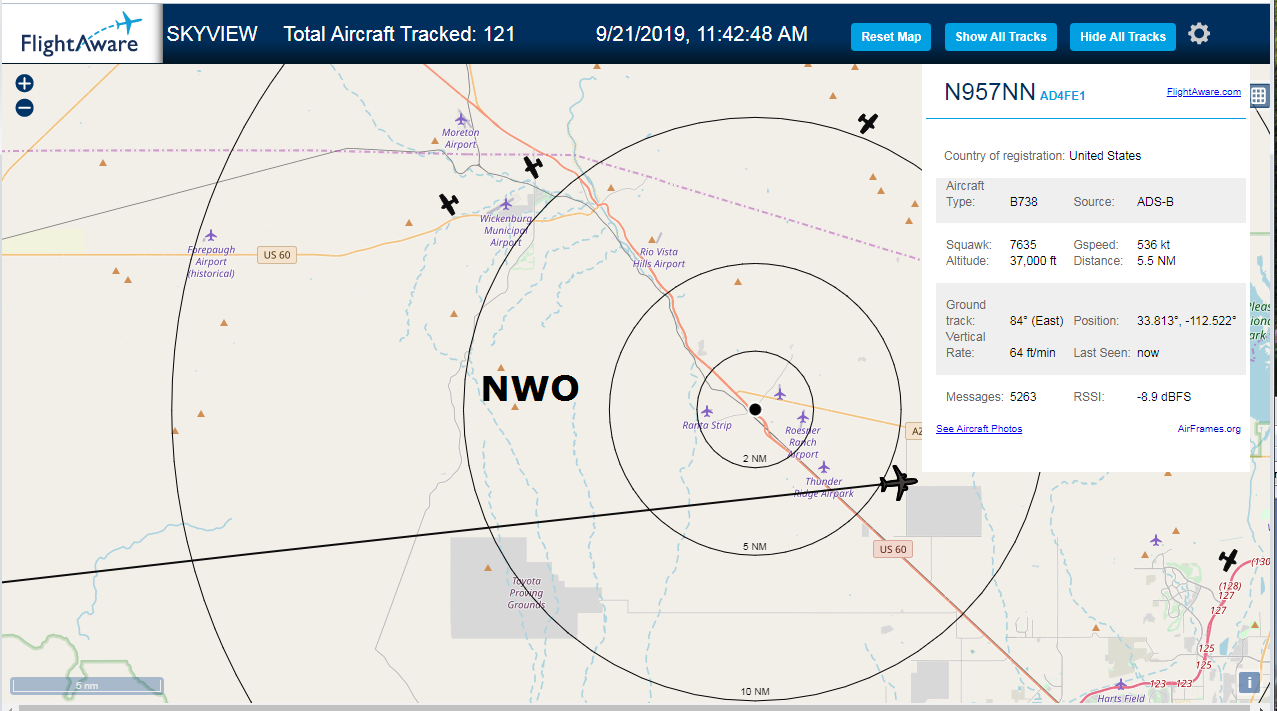This screenshot has height=711, width=1277.
Task: Select the aircraft near highway marker 128
Action: pos(1228,560)
